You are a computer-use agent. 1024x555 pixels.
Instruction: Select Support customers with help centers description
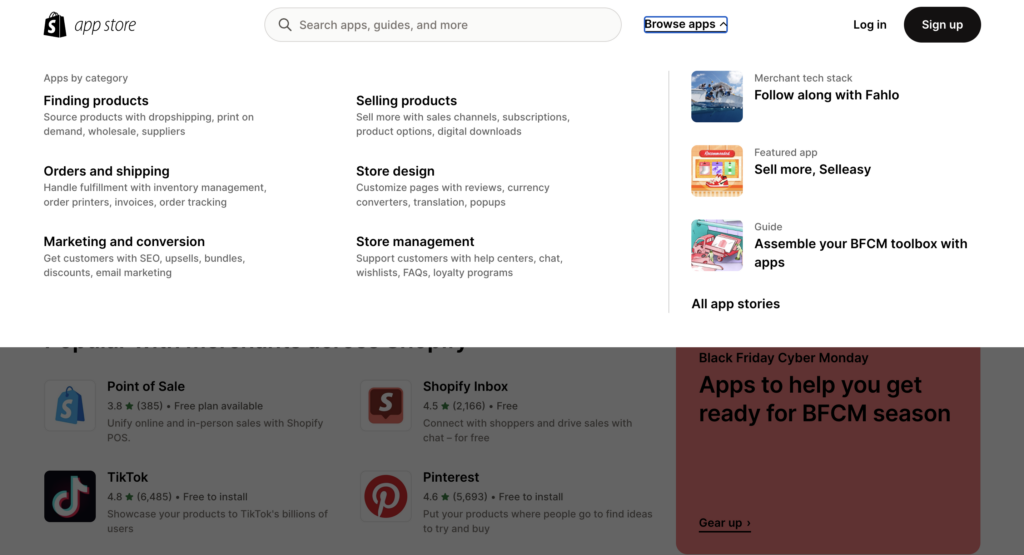(x=459, y=265)
